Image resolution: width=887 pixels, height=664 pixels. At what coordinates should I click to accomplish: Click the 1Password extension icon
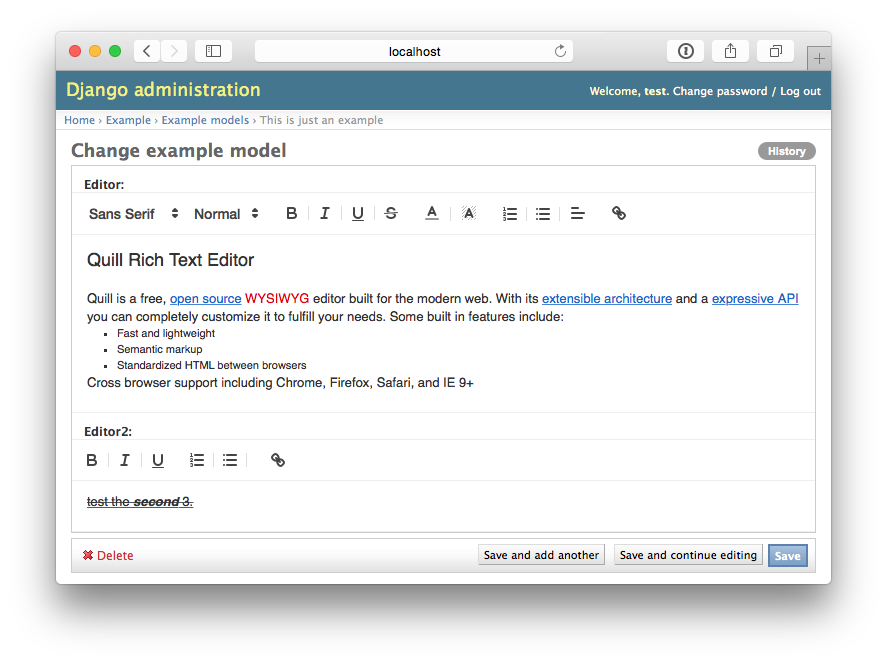coord(686,51)
